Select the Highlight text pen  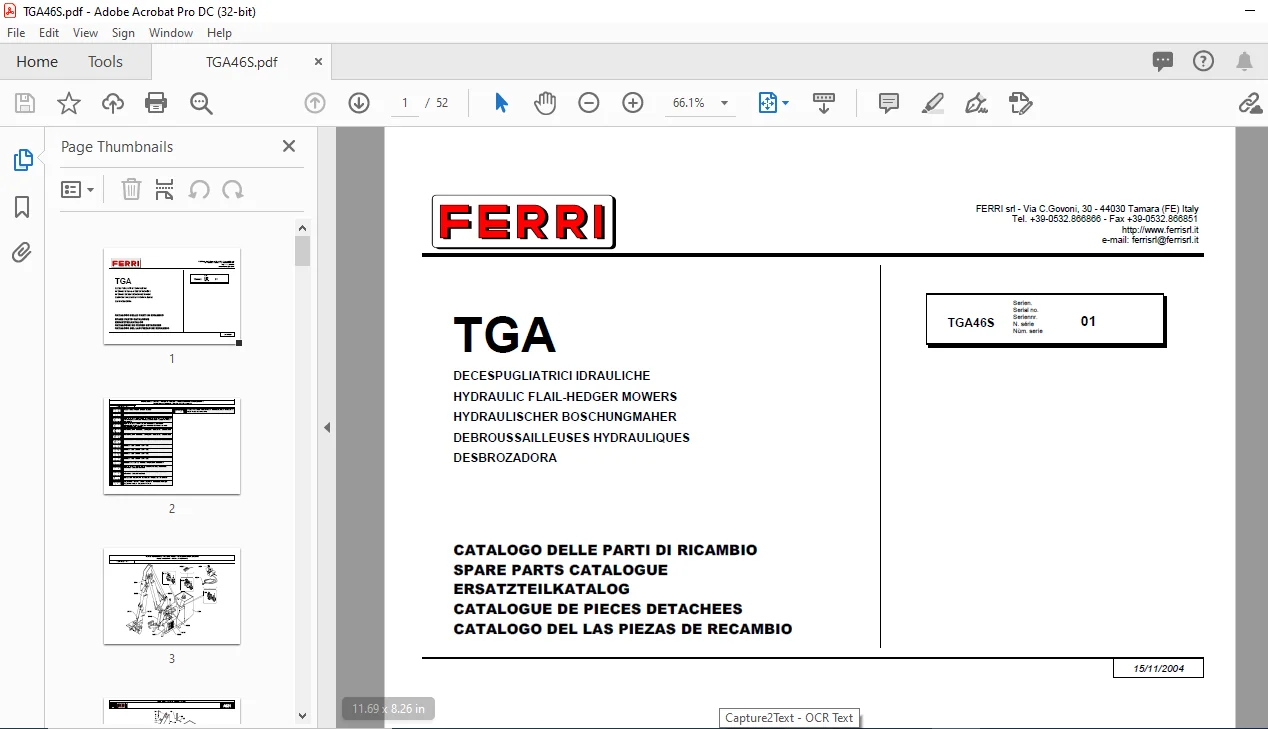[933, 103]
